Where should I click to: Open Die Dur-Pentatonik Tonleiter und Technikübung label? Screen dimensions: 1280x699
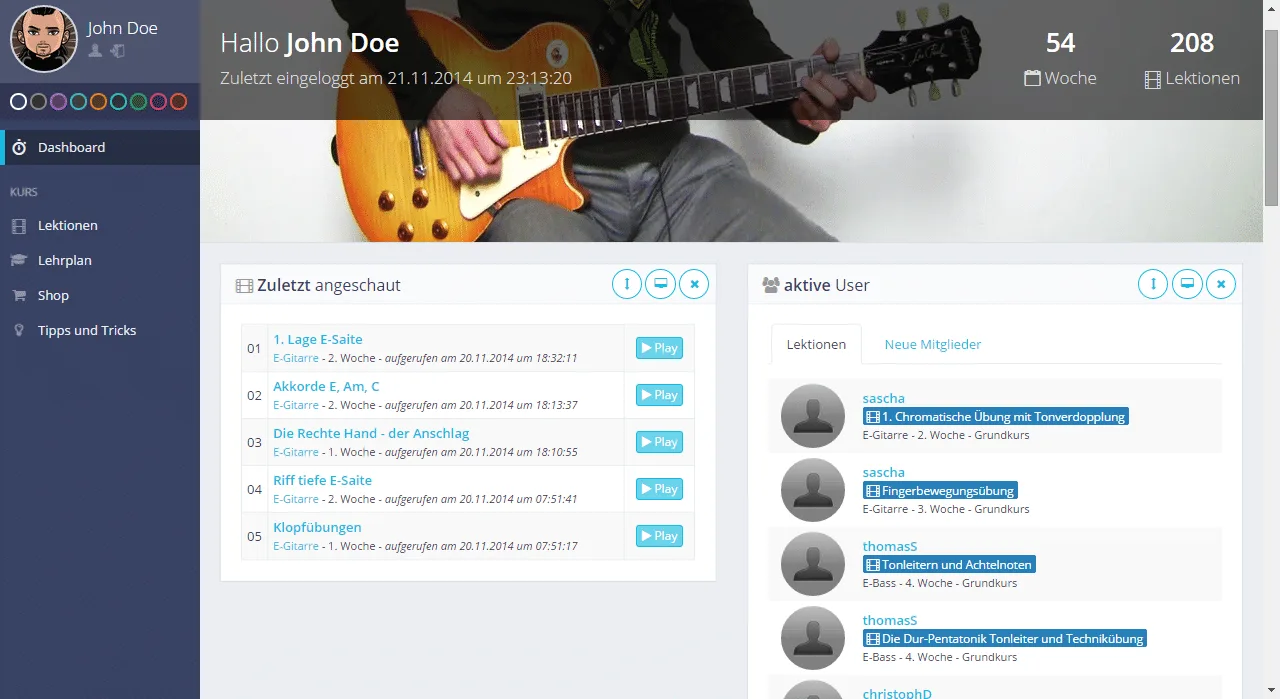pos(1004,638)
